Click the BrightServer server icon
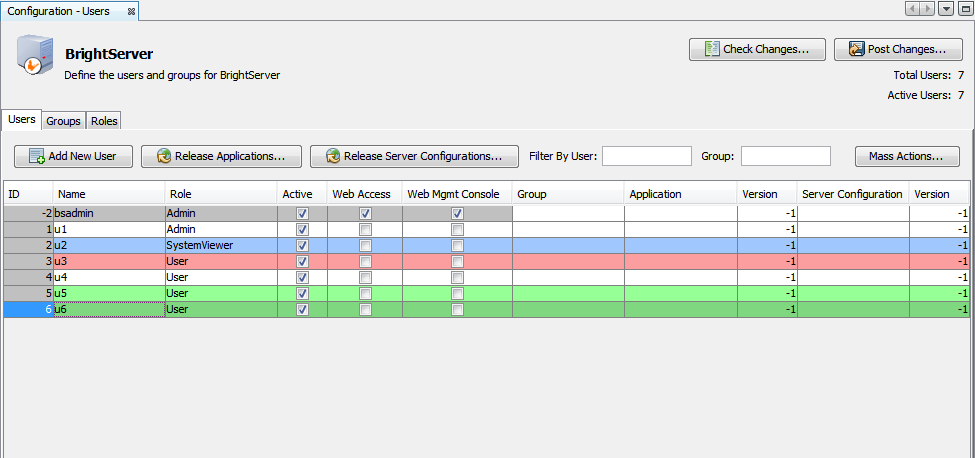975x458 pixels. click(x=33, y=58)
